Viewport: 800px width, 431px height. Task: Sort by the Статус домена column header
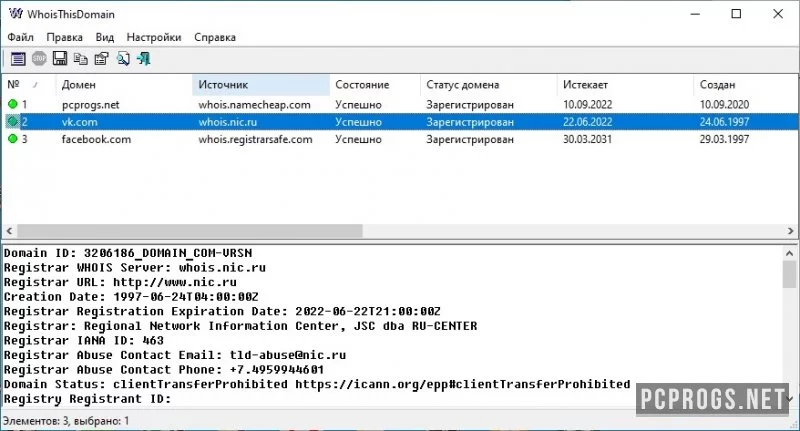(489, 85)
